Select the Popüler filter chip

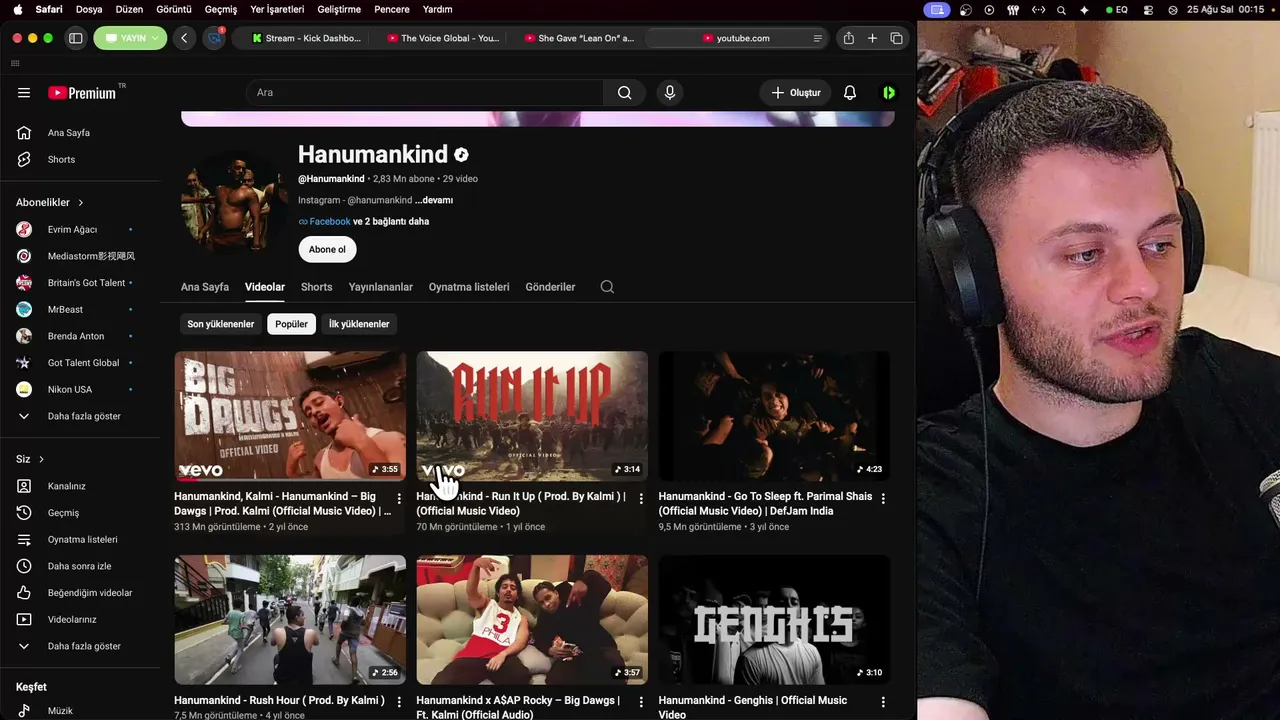292,324
